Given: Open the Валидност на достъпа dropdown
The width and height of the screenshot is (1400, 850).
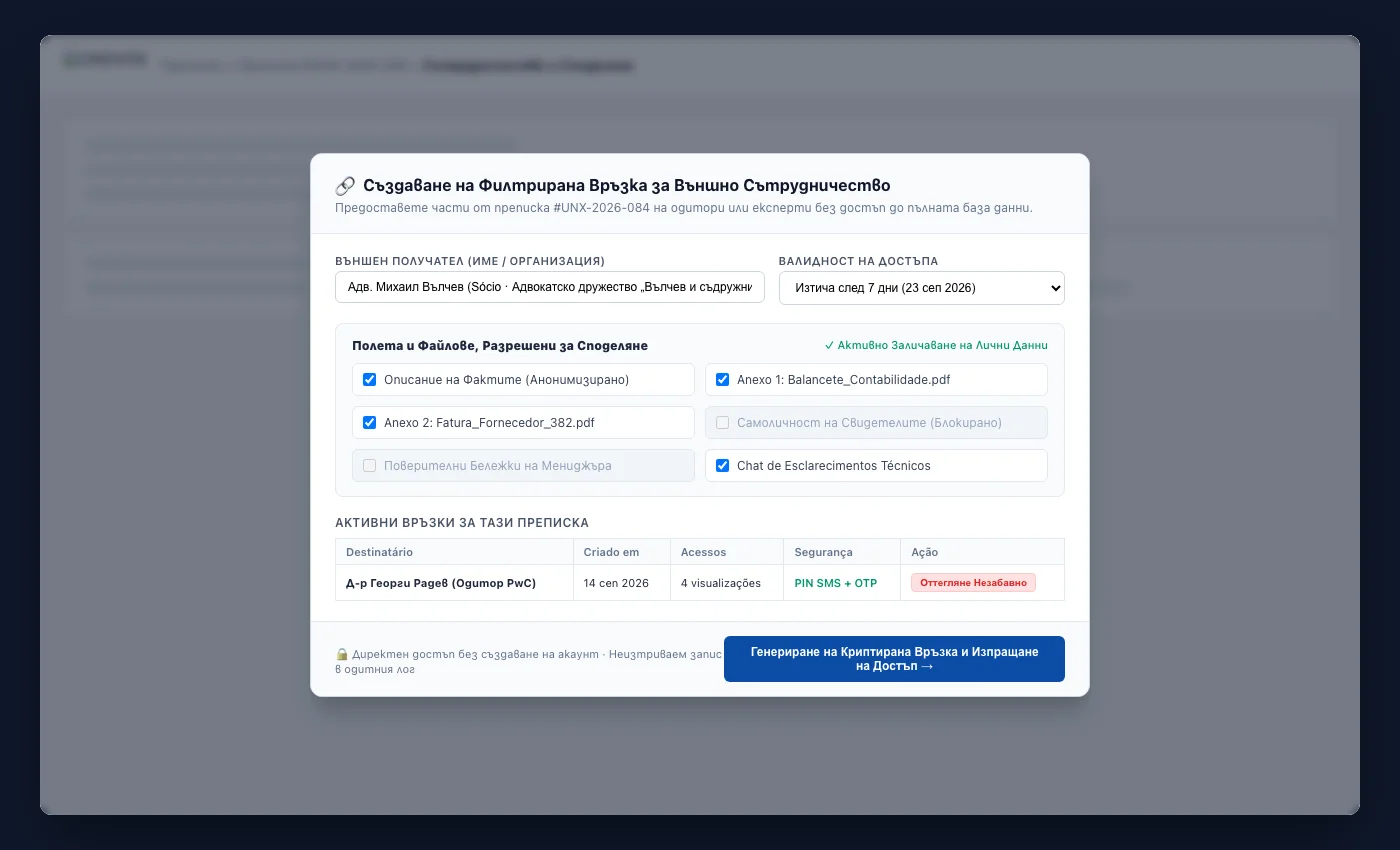Looking at the screenshot, I should (x=921, y=288).
